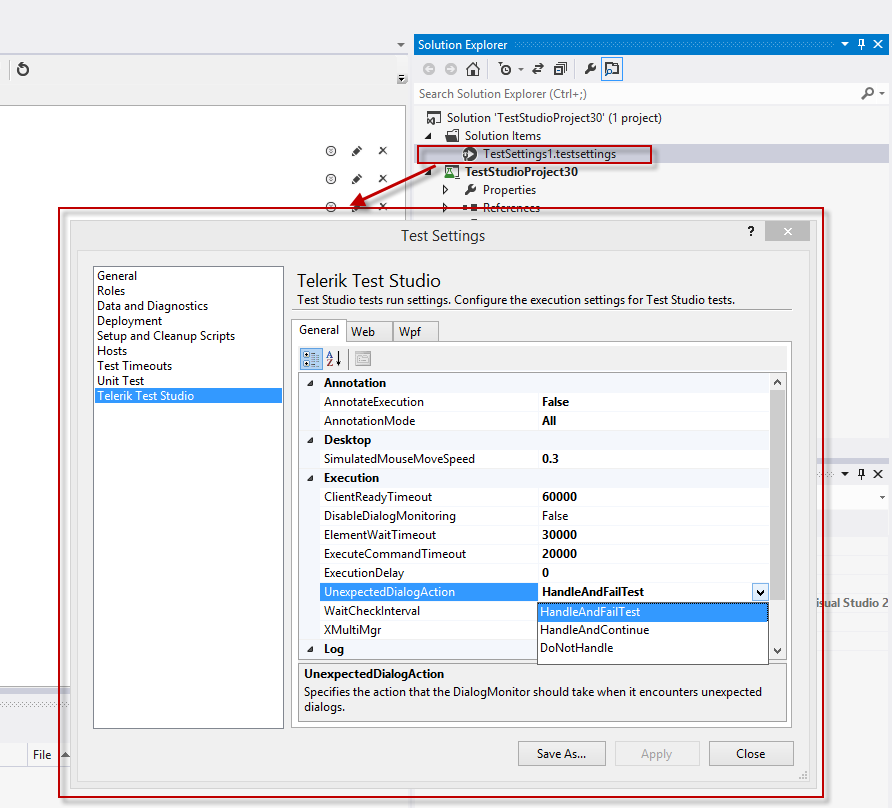Screen dimensions: 892x808
Task: Collapse the Solution Items folder
Action: point(429,136)
